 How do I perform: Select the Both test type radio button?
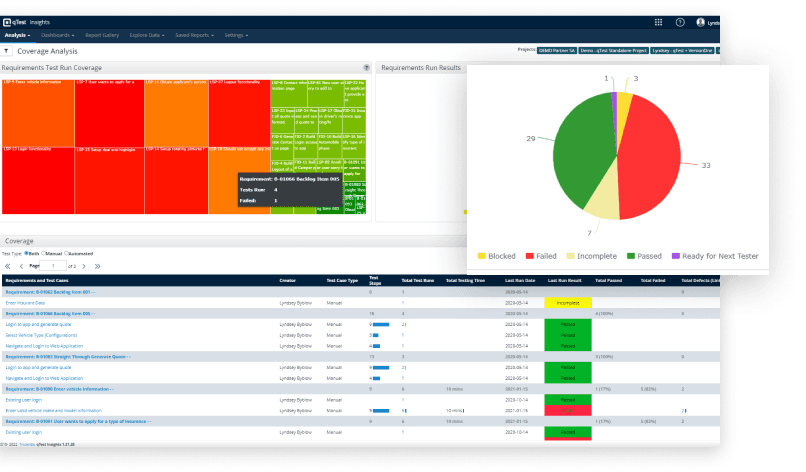coord(27,254)
